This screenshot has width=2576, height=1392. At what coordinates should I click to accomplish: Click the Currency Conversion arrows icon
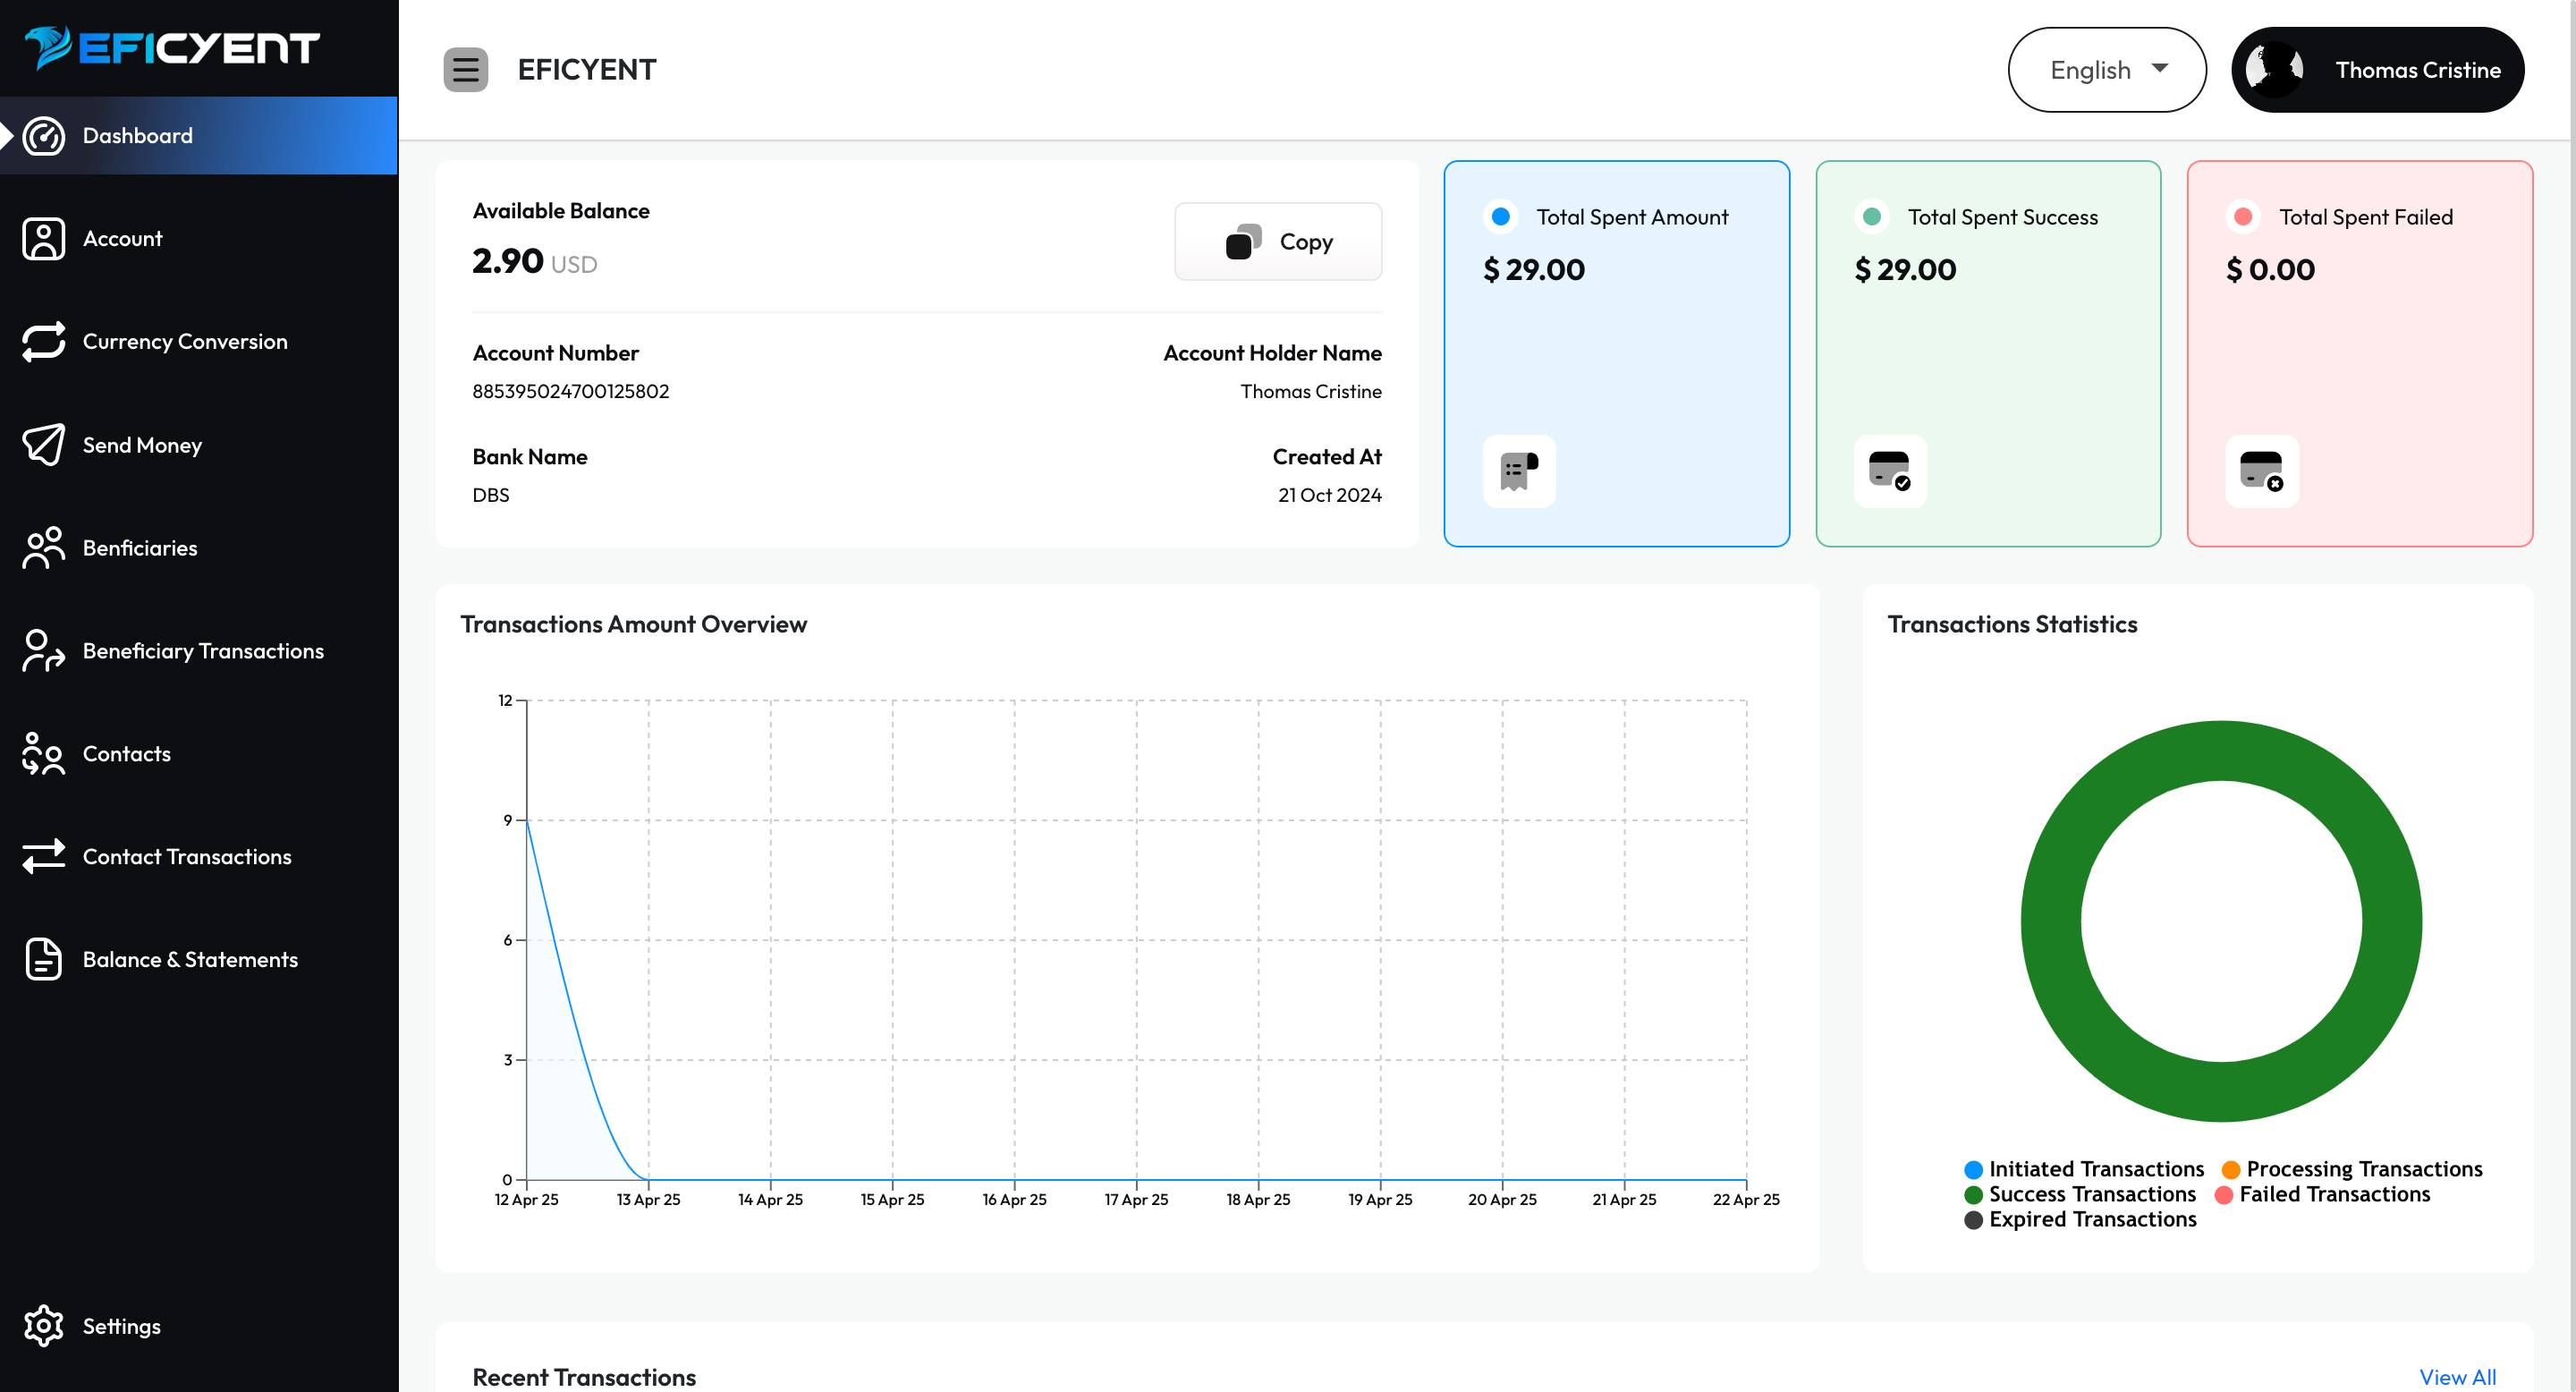tap(43, 342)
